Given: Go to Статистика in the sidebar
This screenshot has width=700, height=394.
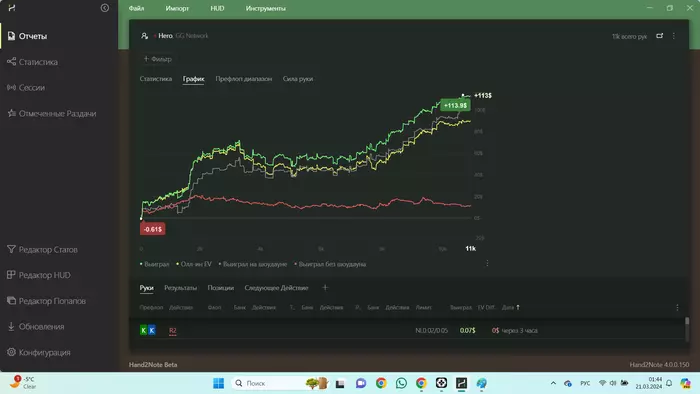Looking at the screenshot, I should [33, 62].
